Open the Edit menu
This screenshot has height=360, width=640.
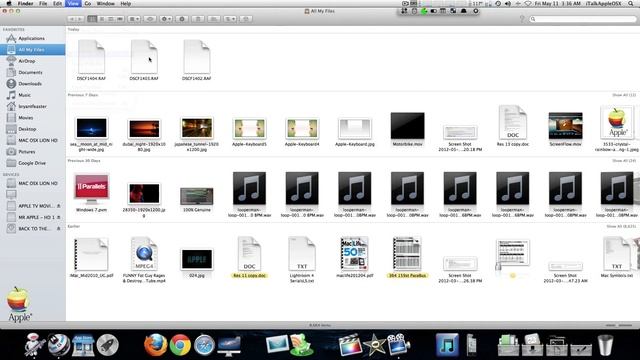57,3
